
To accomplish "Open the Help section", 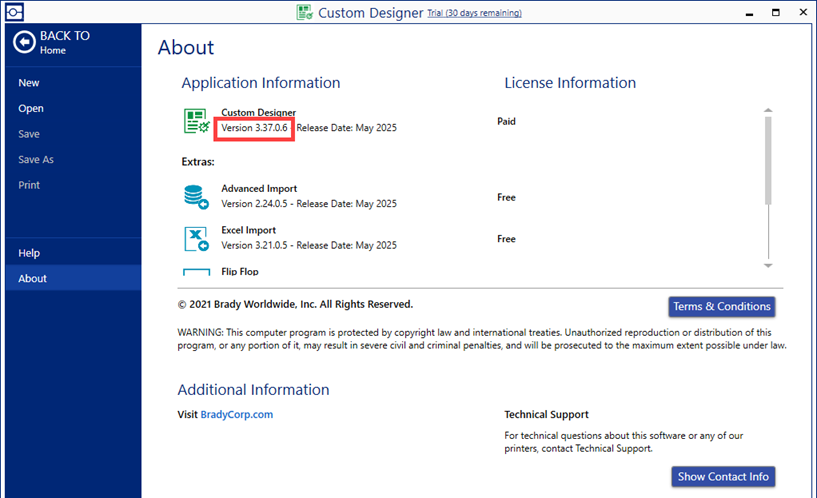I will coord(29,253).
